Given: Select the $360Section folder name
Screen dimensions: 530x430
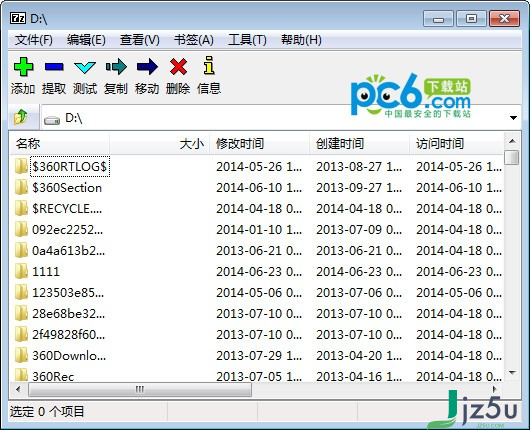Looking at the screenshot, I should click(x=67, y=188).
